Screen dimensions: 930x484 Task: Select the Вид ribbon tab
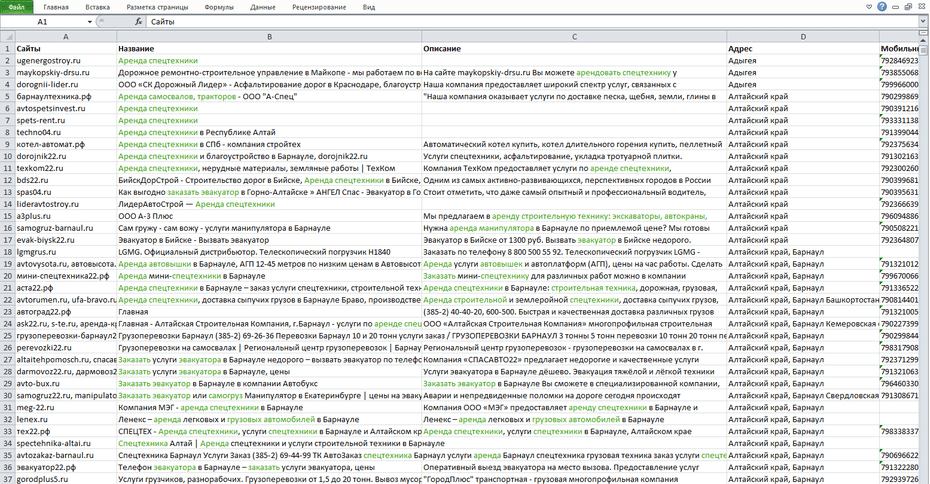(x=369, y=6)
